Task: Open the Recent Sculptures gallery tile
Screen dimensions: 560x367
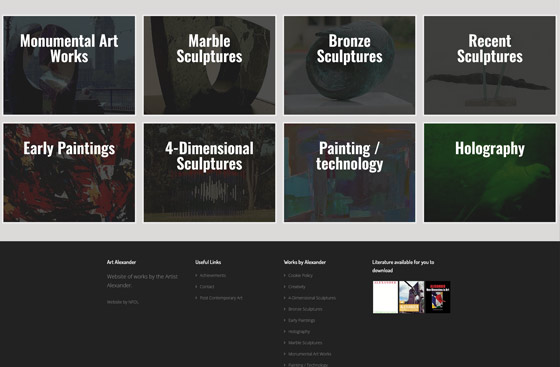Action: tap(490, 65)
